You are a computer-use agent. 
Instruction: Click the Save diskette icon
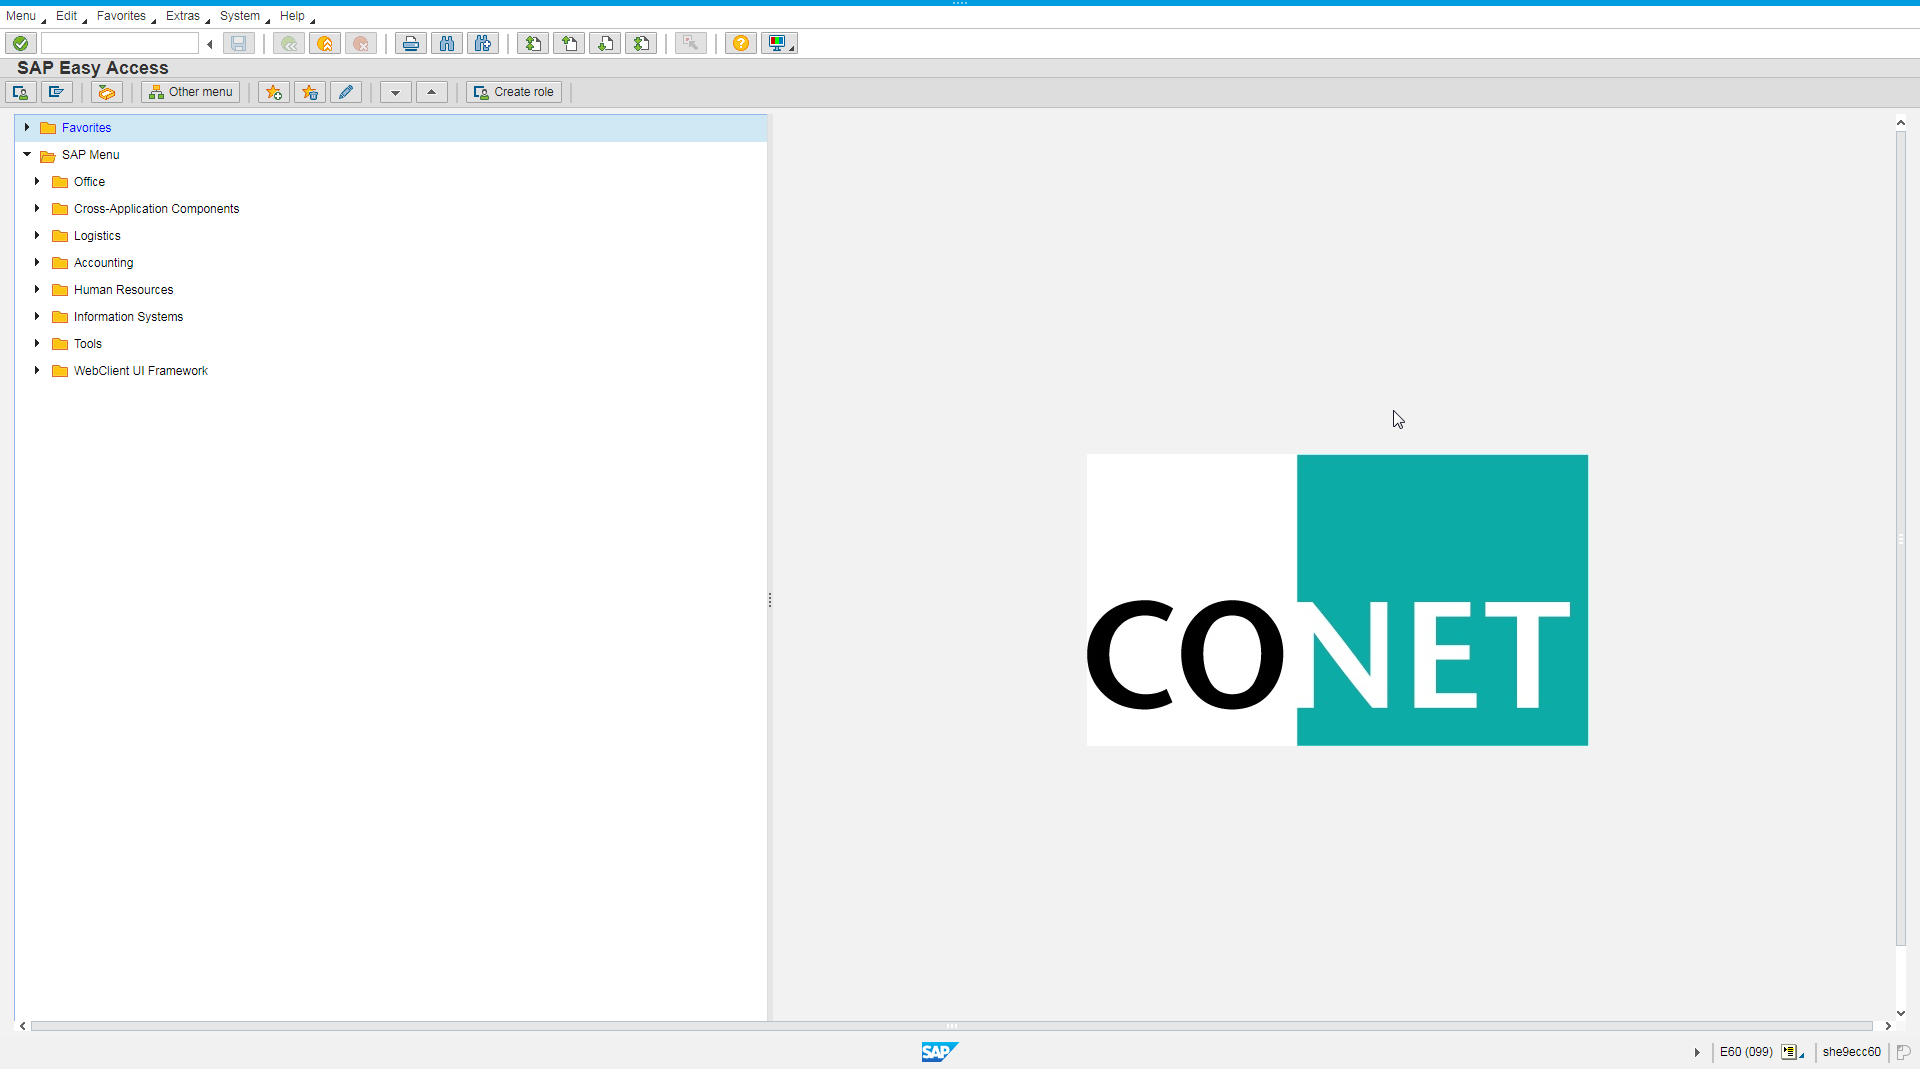tap(239, 43)
